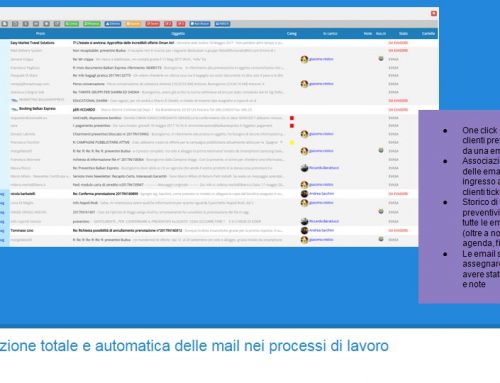Click red category square on UniCredit row
This screenshot has height=383, width=500.
point(292,118)
